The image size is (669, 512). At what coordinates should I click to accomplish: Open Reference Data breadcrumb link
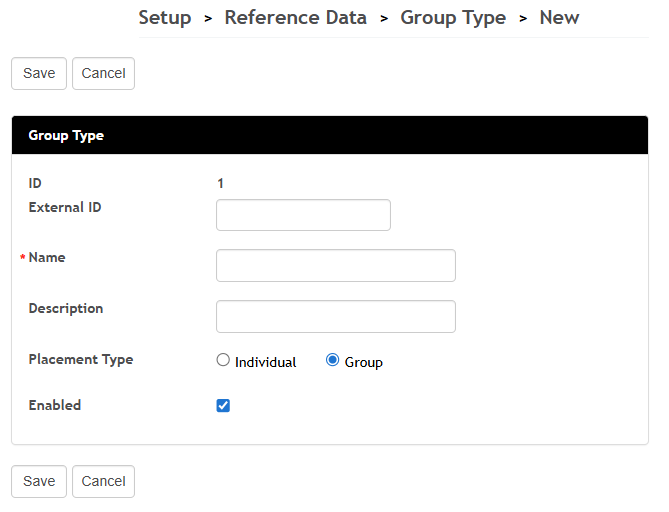[296, 18]
